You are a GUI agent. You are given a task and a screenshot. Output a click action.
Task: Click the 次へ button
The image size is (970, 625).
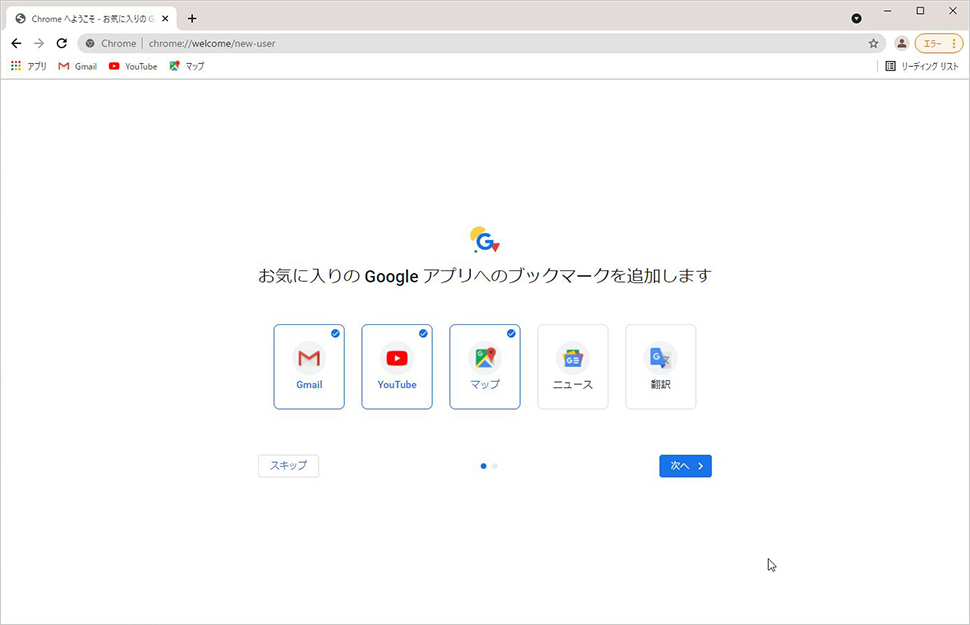click(x=685, y=466)
